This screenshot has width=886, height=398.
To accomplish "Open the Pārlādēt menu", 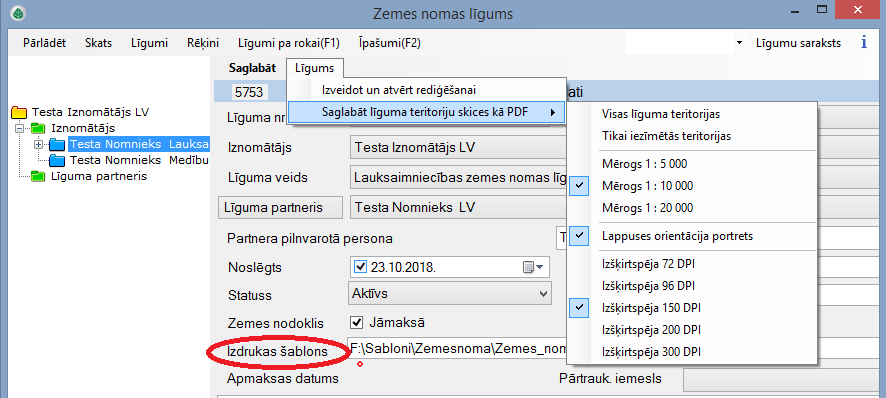I will point(45,43).
